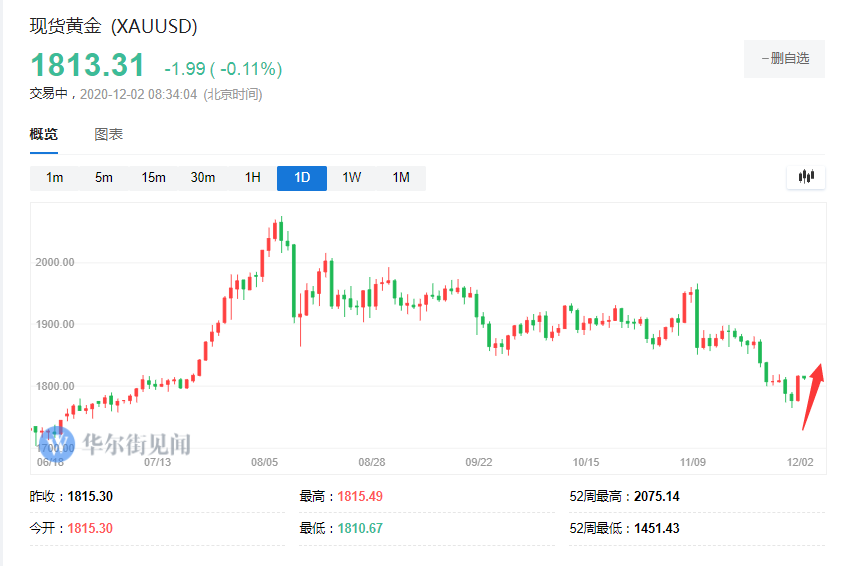
Task: Click the 2000.00 price axis label
Action: tap(56, 262)
